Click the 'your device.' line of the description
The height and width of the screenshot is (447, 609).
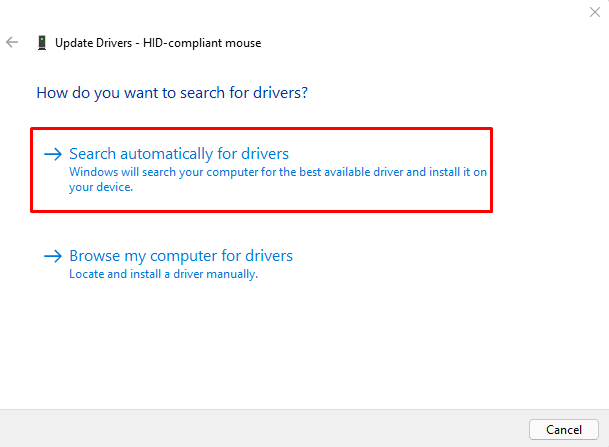click(100, 187)
